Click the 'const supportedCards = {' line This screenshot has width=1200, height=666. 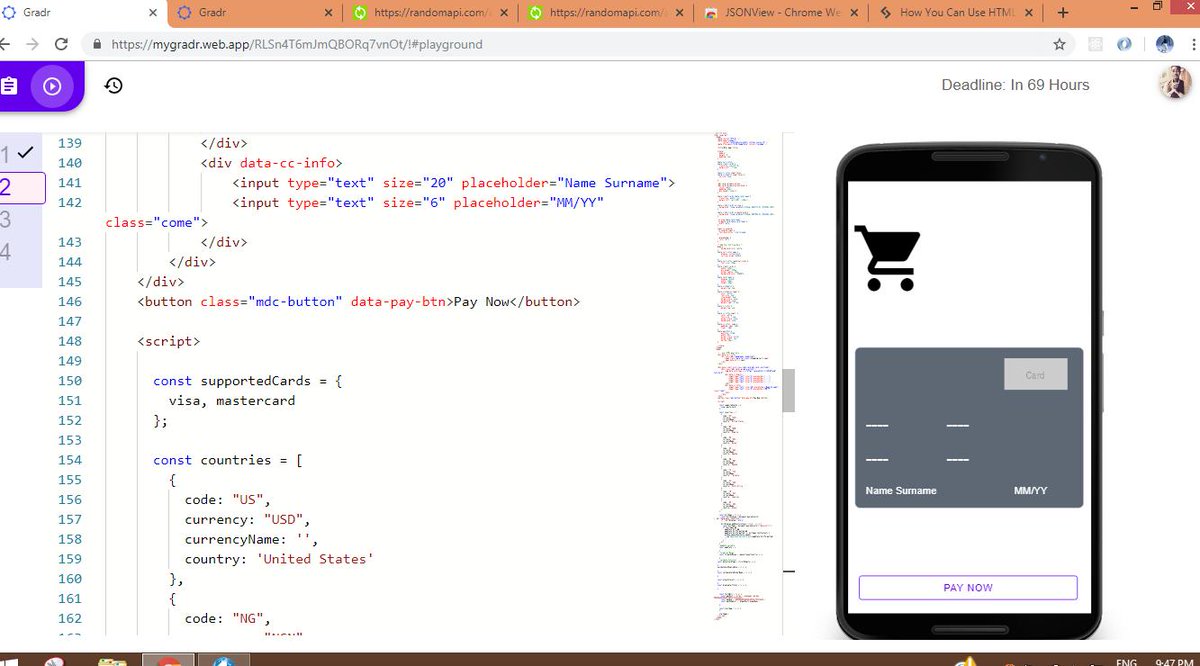tap(247, 381)
